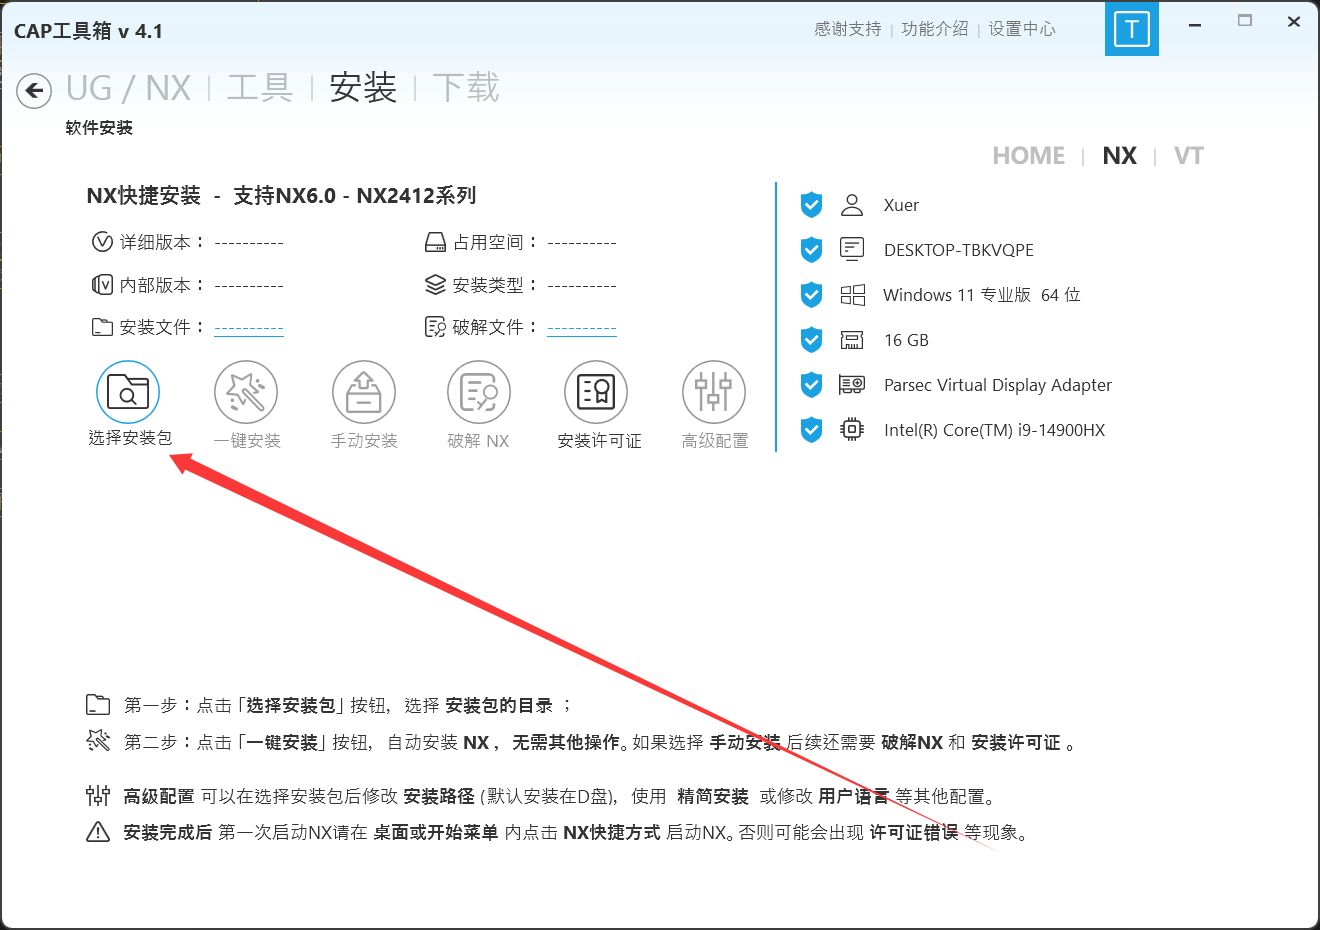Click the 手动安装 icon
Image resolution: width=1320 pixels, height=930 pixels.
click(364, 392)
